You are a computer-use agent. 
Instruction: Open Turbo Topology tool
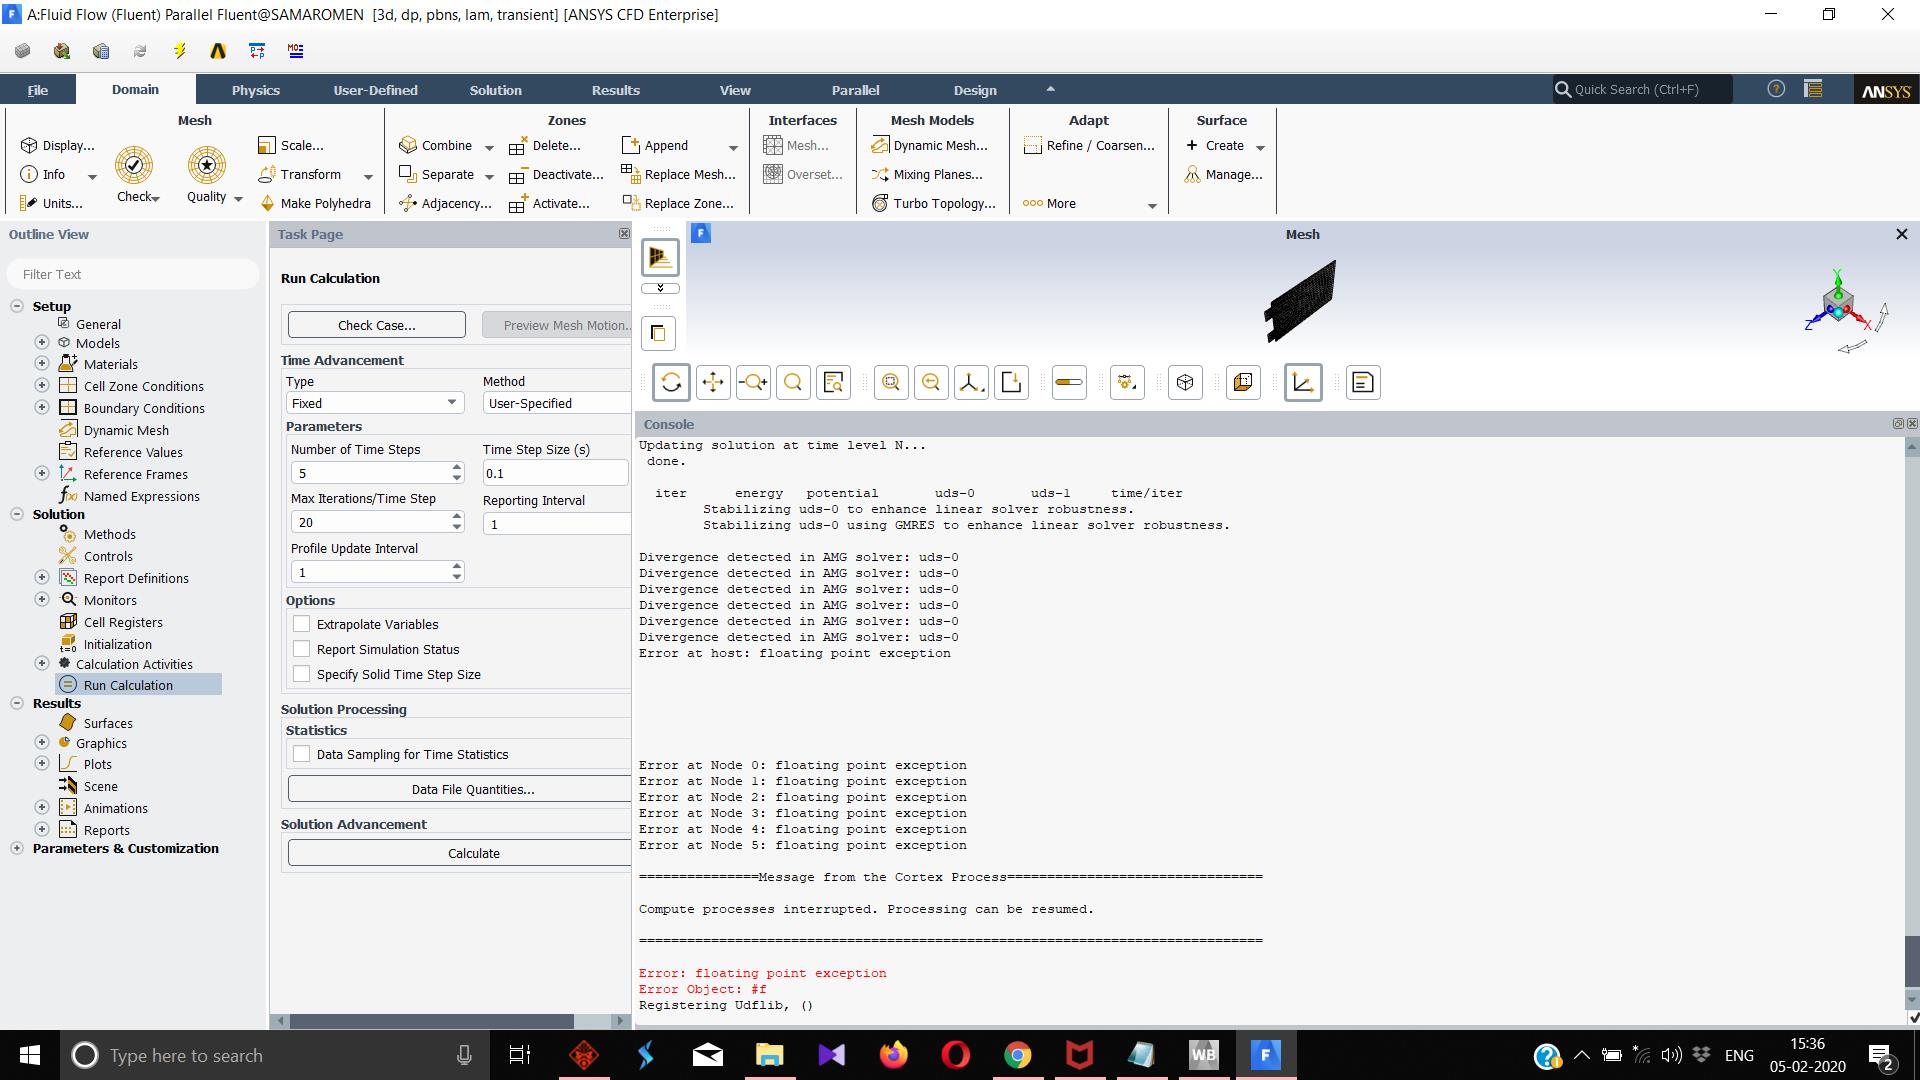934,203
